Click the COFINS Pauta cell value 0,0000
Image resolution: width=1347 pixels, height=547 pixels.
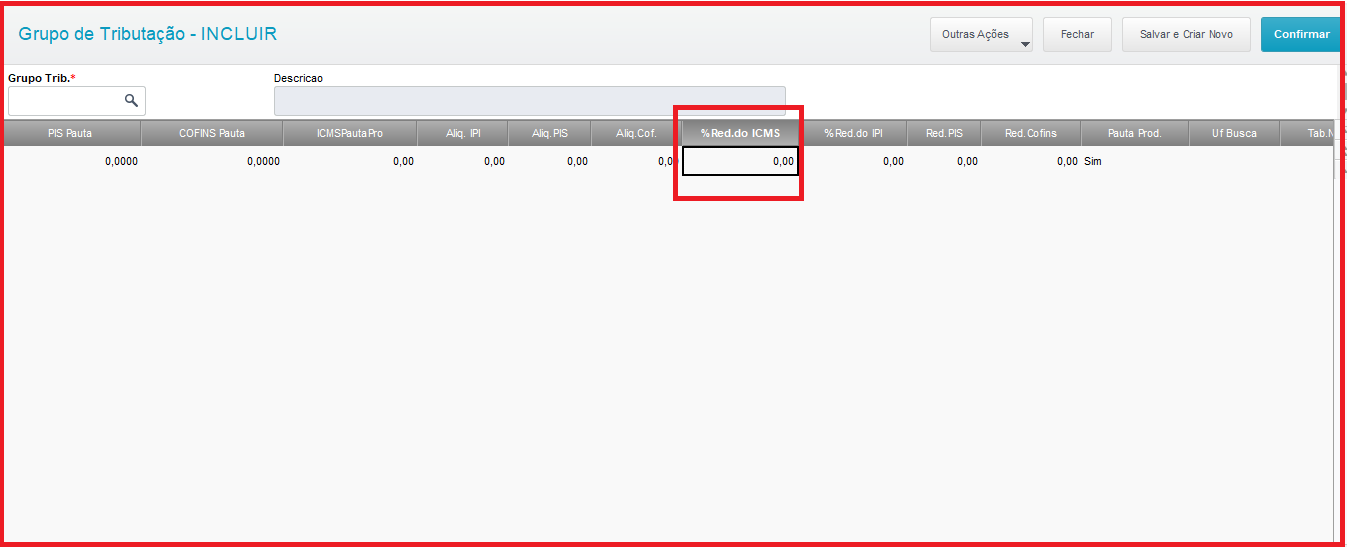click(263, 161)
